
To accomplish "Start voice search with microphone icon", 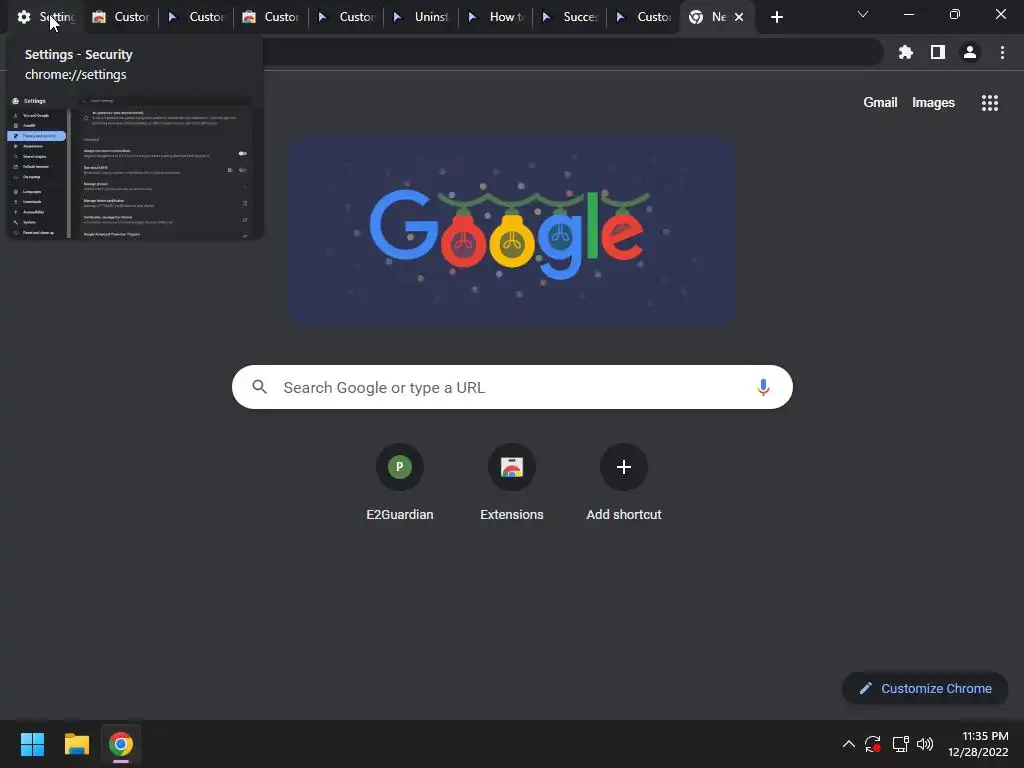I will point(763,387).
